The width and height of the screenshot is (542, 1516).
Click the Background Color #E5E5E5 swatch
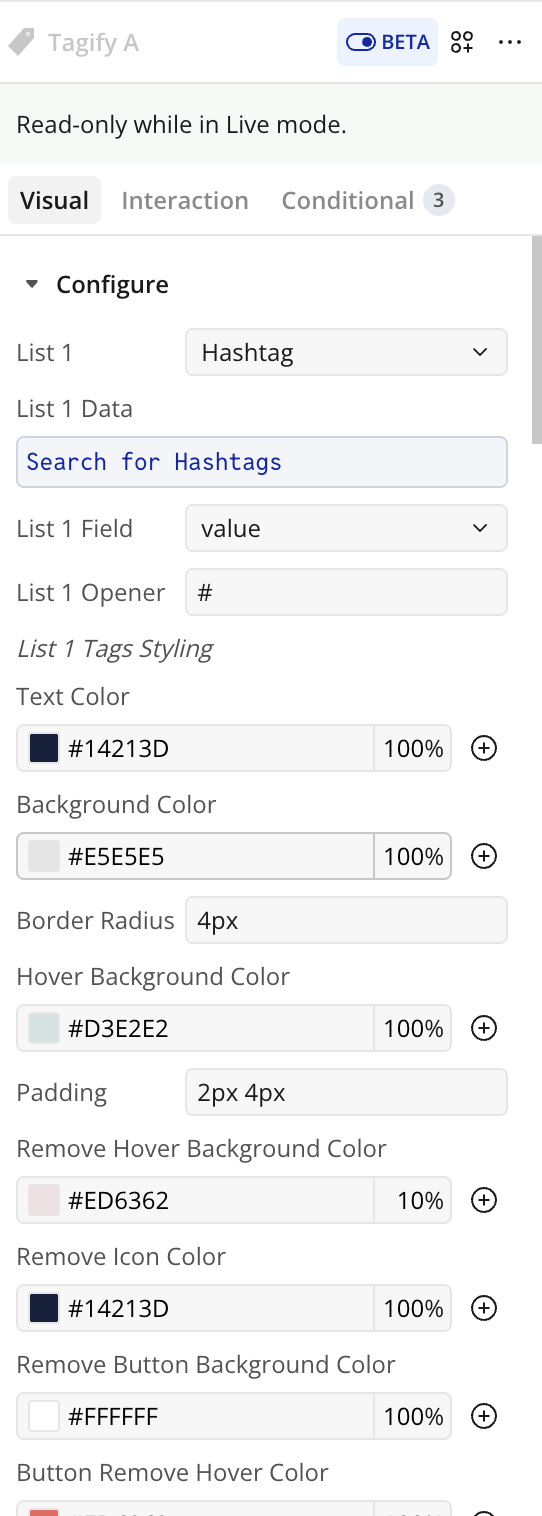pos(44,856)
